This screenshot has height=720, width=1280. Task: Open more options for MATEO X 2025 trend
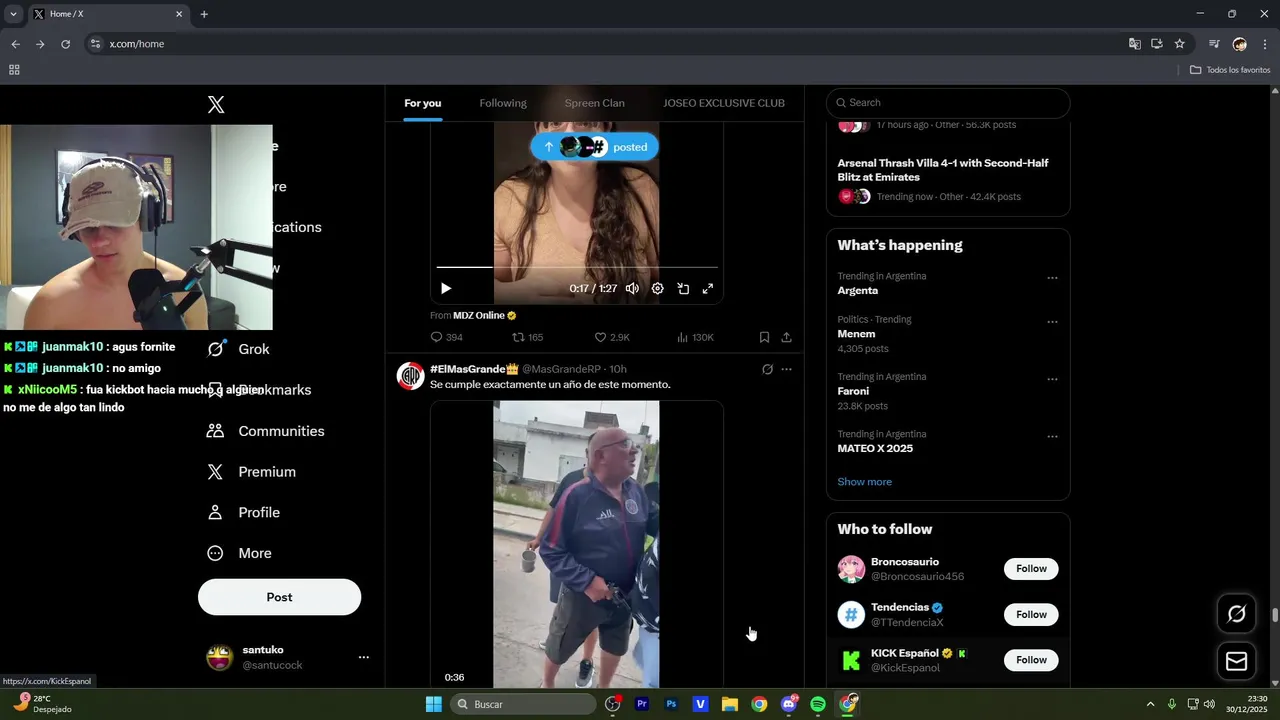coord(1052,437)
